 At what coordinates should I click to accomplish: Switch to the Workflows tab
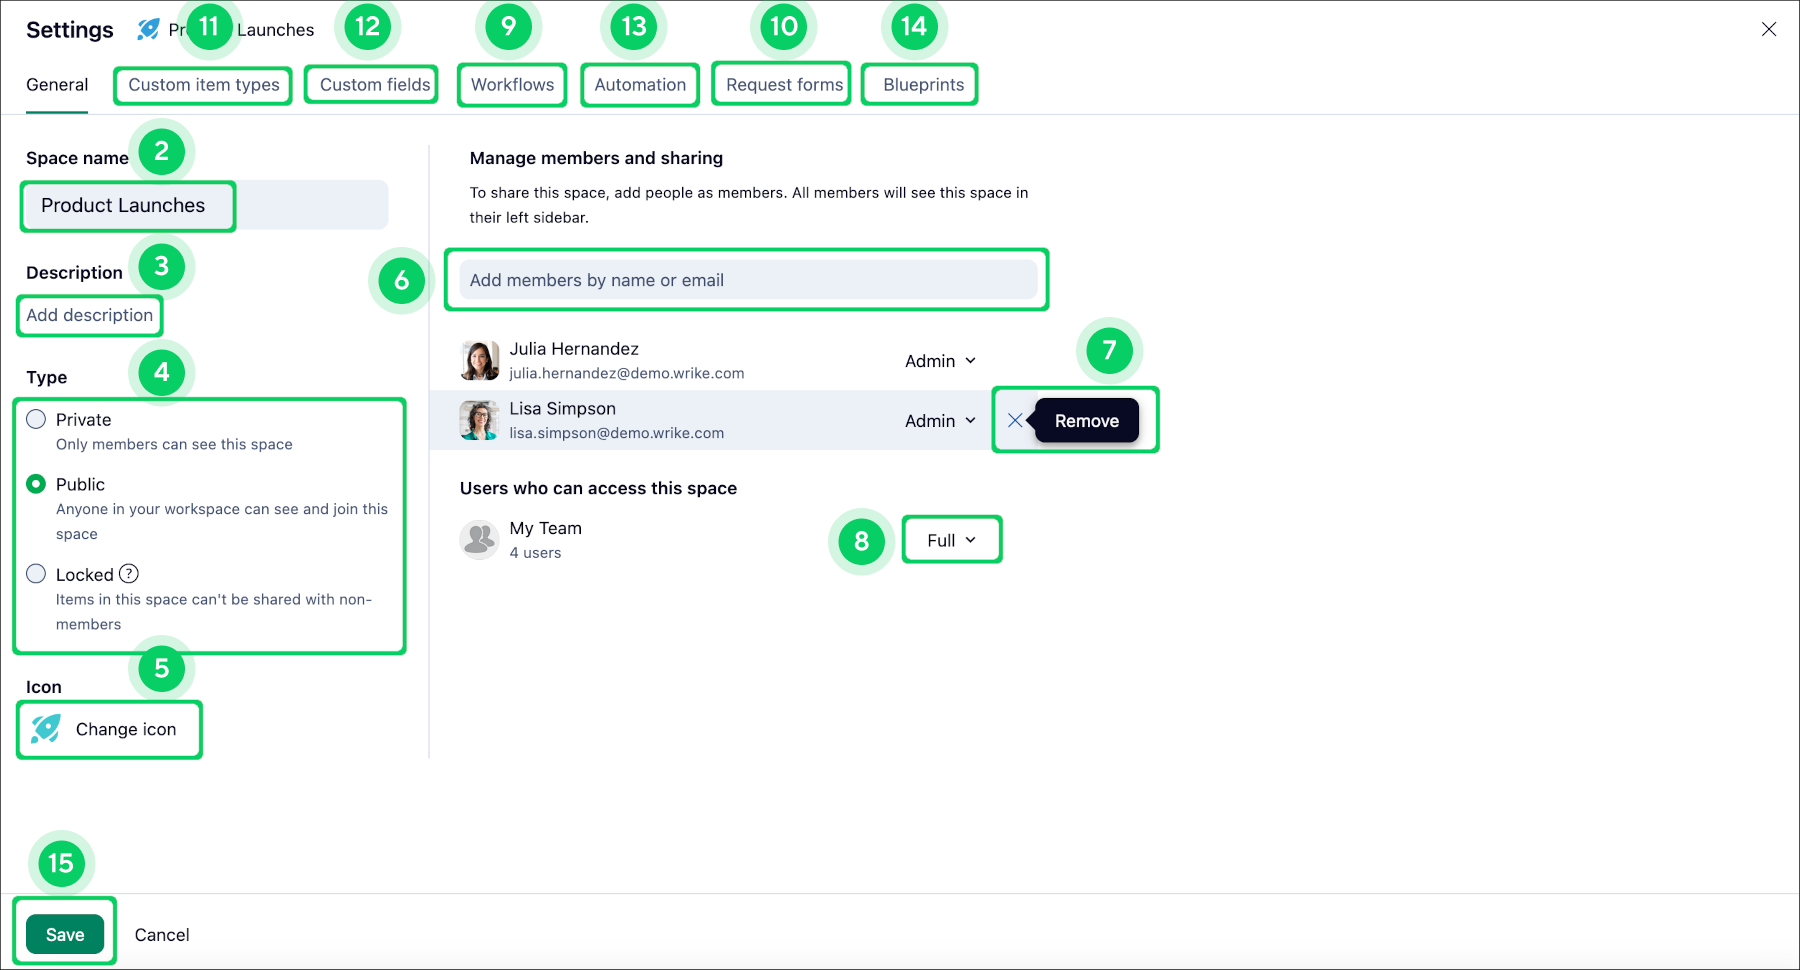[512, 85]
